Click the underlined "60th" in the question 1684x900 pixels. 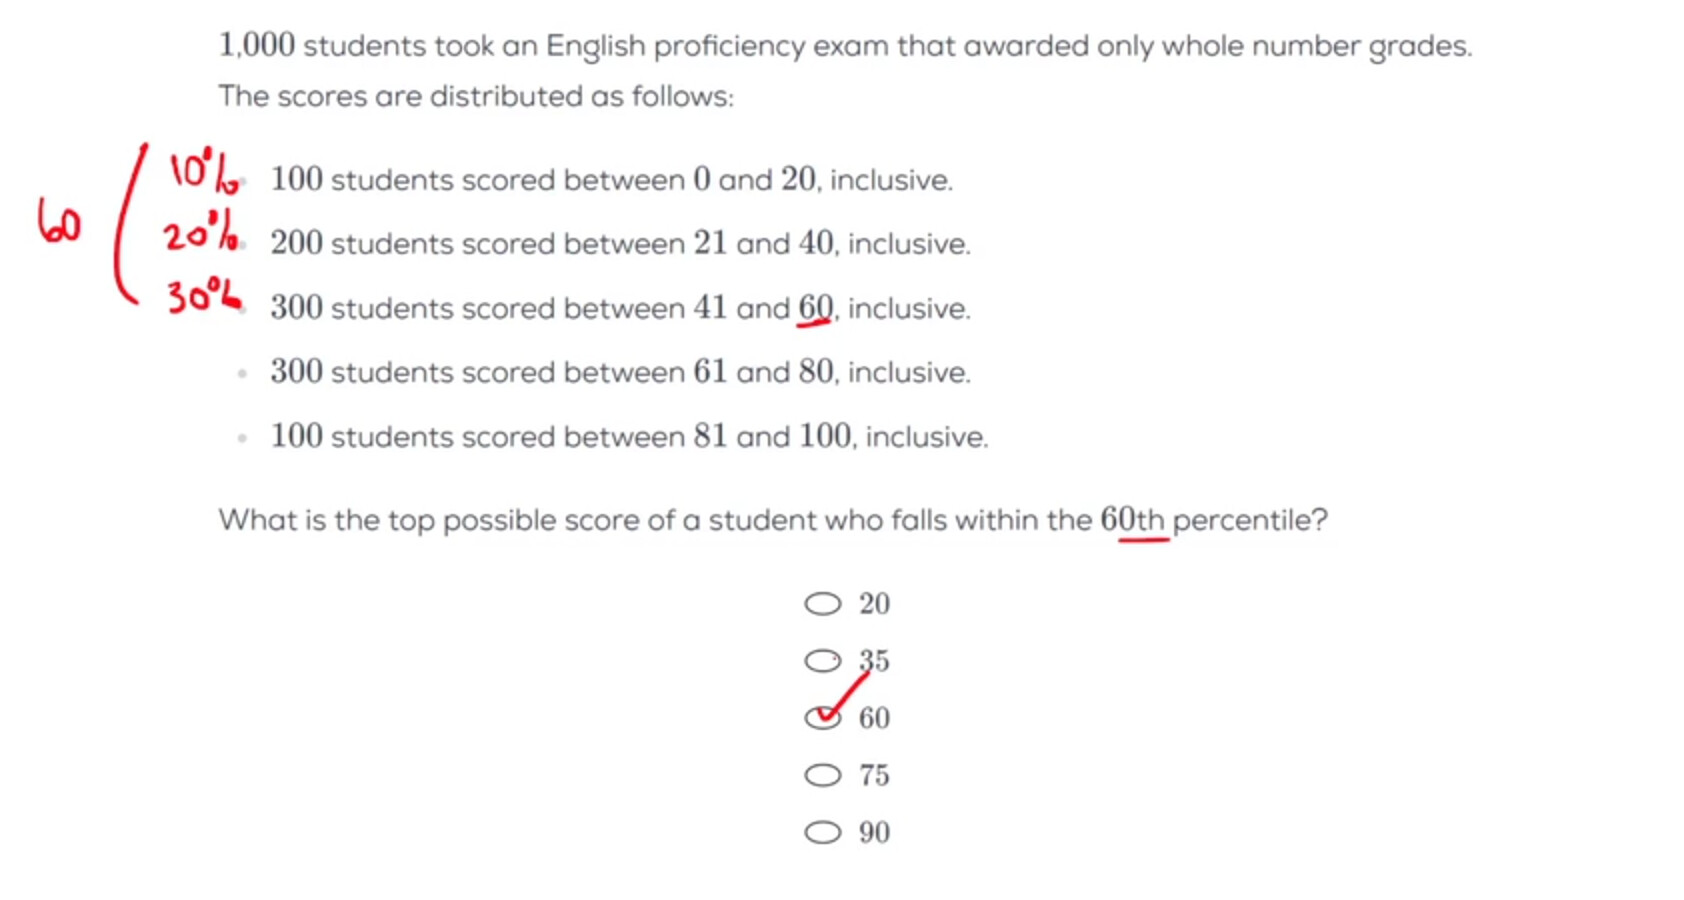(1132, 520)
